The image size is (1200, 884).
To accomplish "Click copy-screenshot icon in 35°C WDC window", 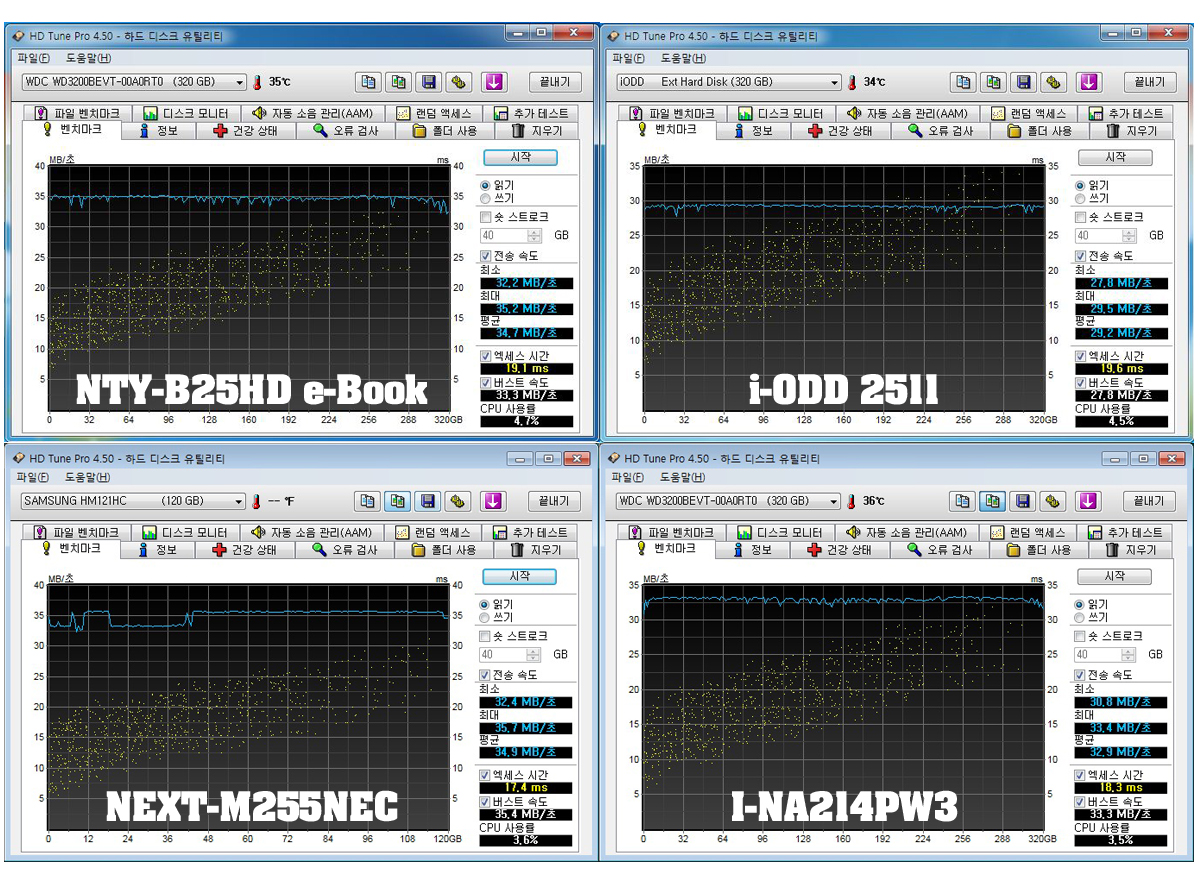I will [399, 82].
